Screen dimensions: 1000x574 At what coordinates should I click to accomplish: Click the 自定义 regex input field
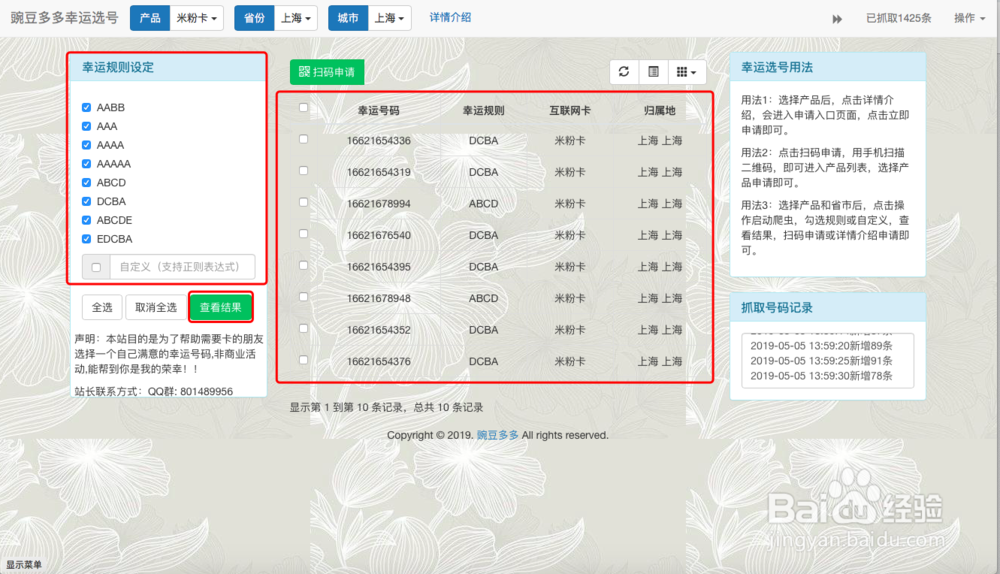(182, 267)
